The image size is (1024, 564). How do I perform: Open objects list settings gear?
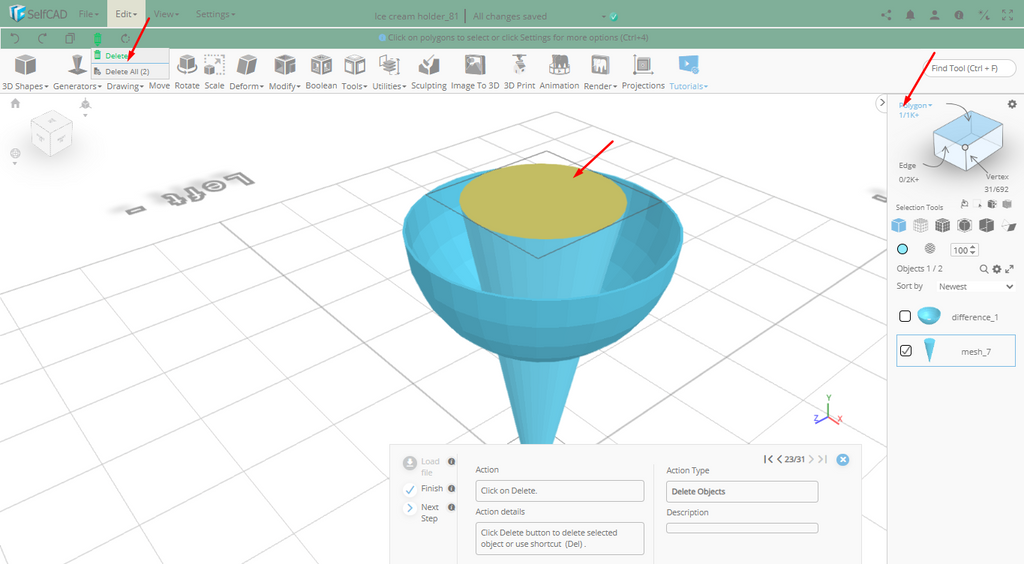[997, 269]
